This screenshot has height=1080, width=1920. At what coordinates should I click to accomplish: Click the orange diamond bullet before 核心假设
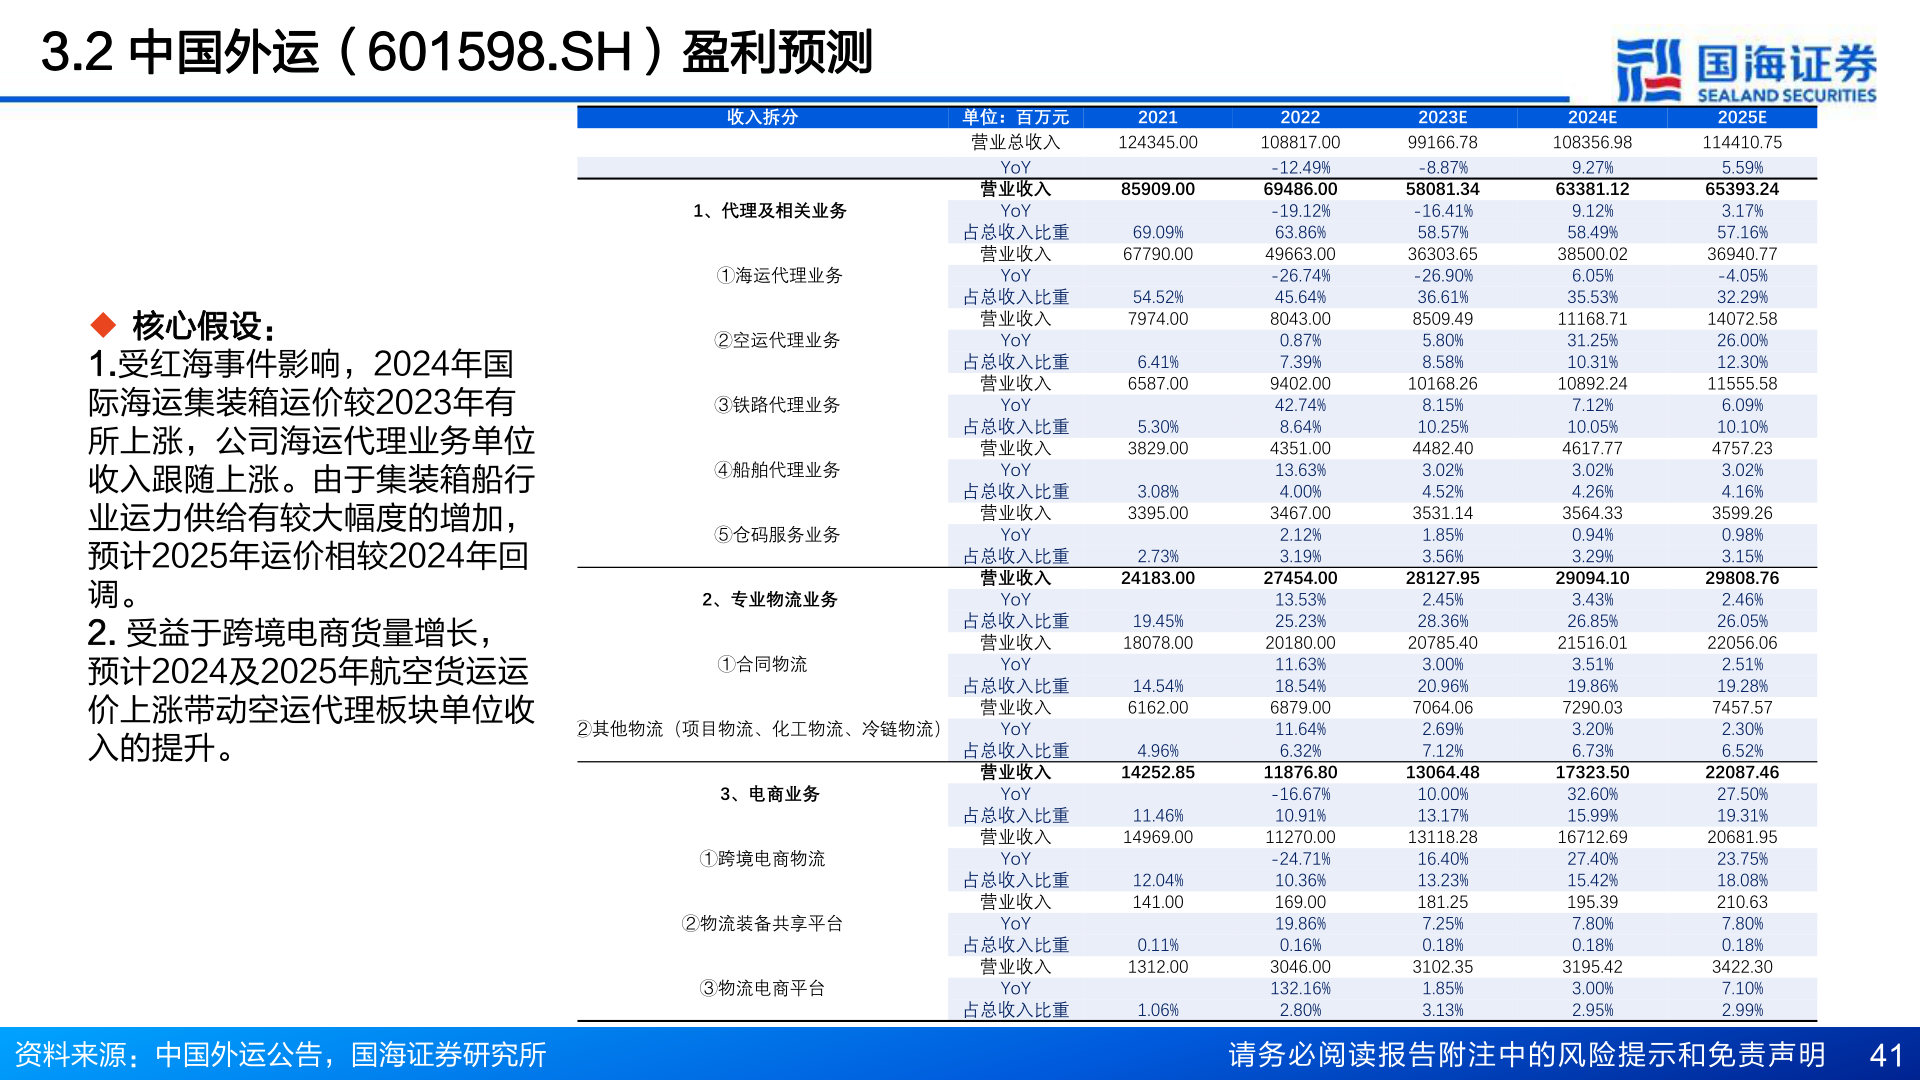click(103, 325)
